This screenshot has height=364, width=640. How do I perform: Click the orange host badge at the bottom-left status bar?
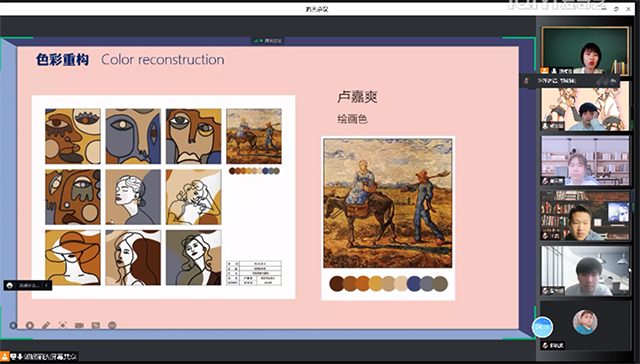(4, 357)
